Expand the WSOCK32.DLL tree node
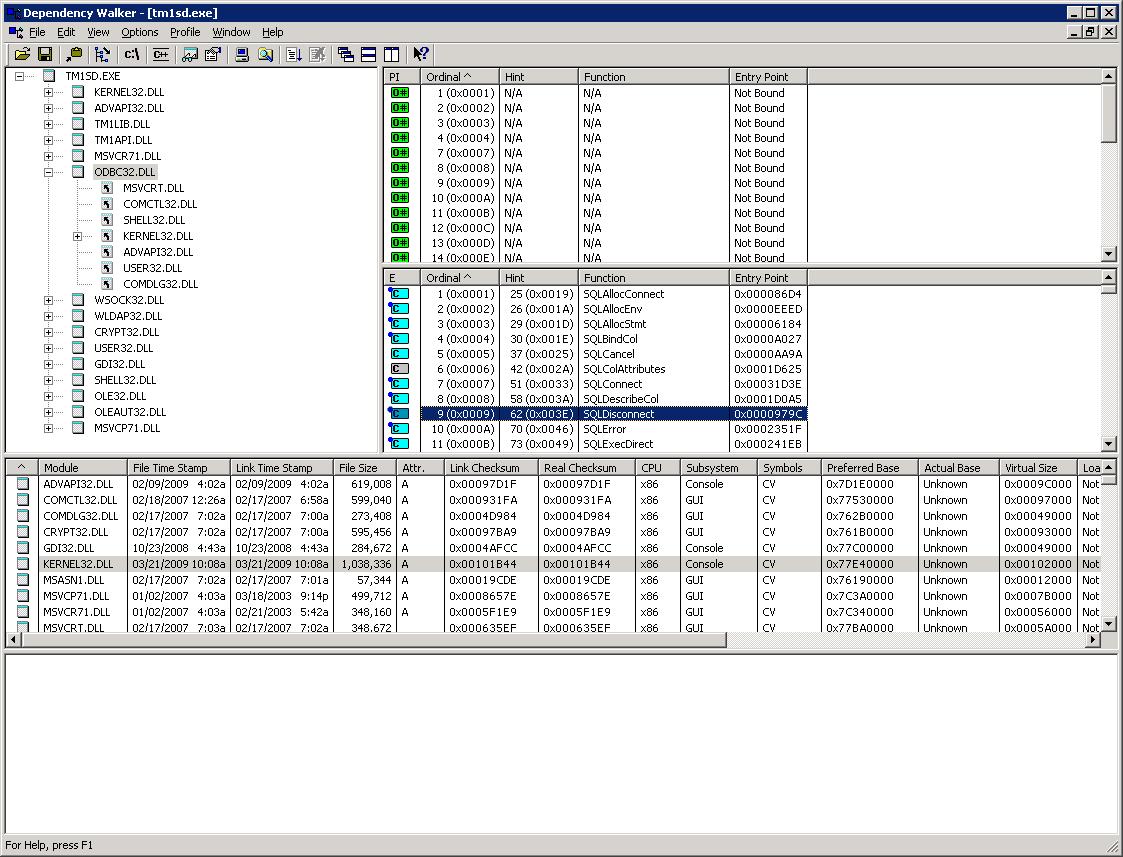Viewport: 1123px width, 857px height. (x=48, y=300)
